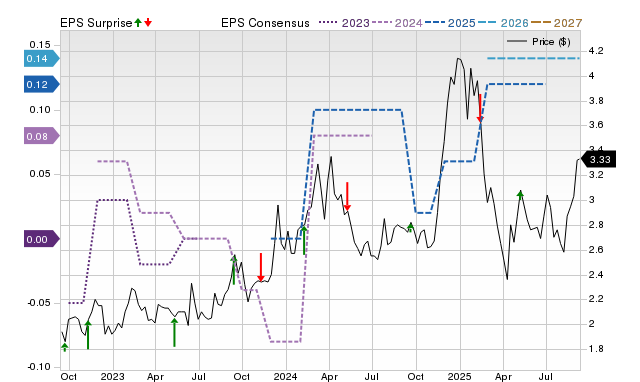Screen dimensions: 640x382
Task: Click the 2024 EPS consensus legend entry
Action: [x=397, y=23]
